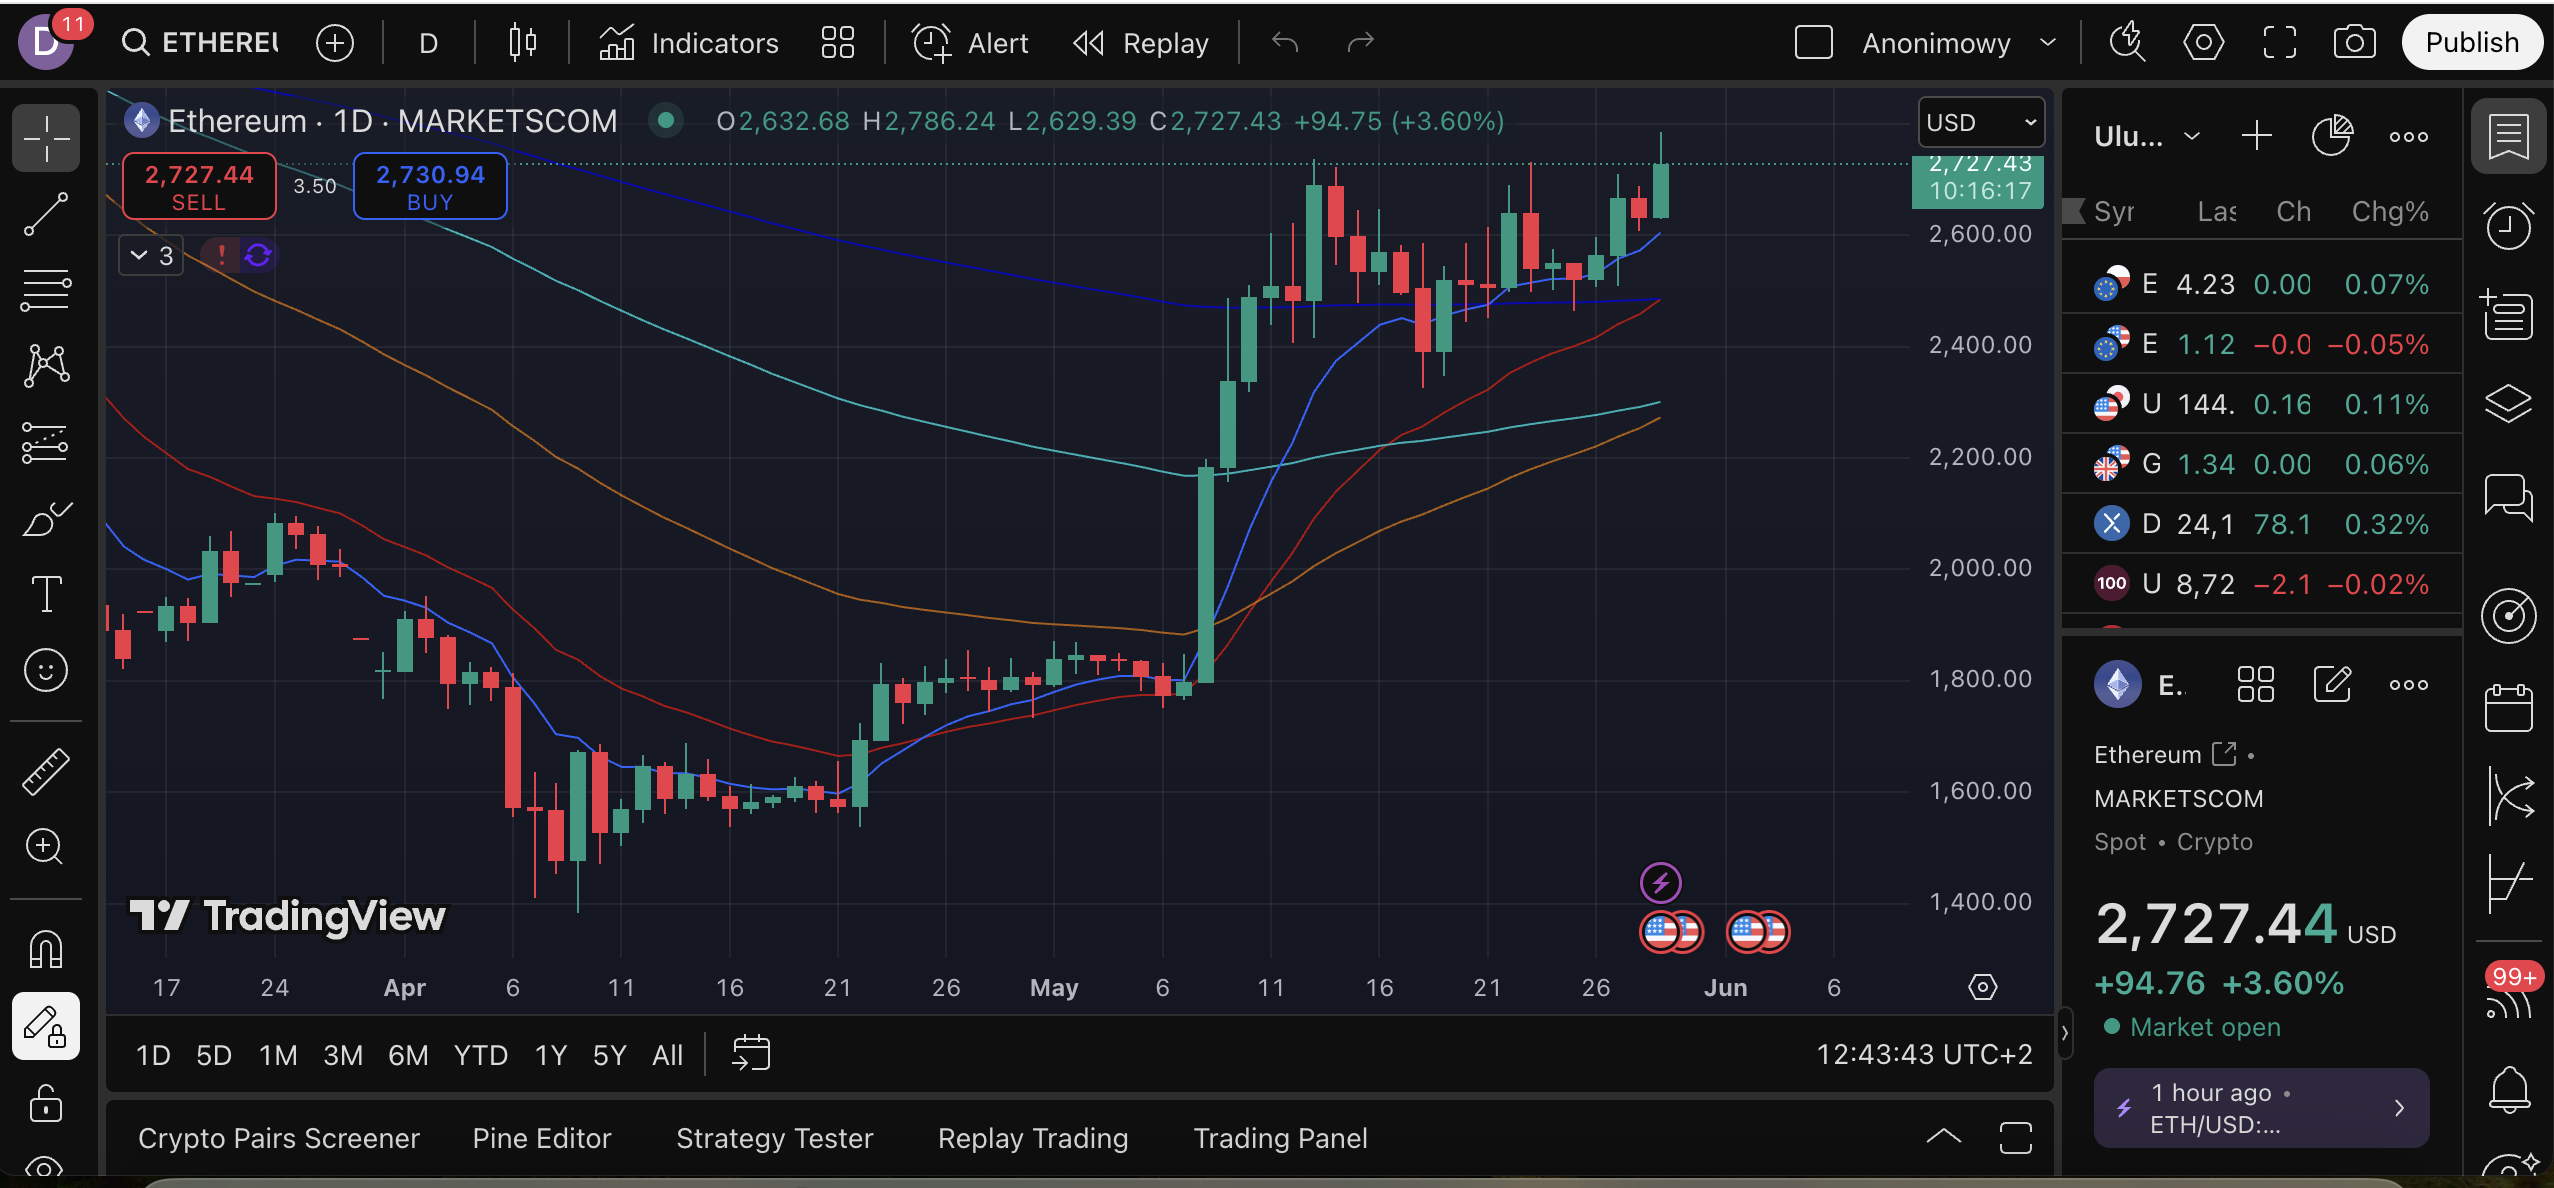
Task: Open the economic calendar sidebar icon
Action: pyautogui.click(x=2508, y=709)
